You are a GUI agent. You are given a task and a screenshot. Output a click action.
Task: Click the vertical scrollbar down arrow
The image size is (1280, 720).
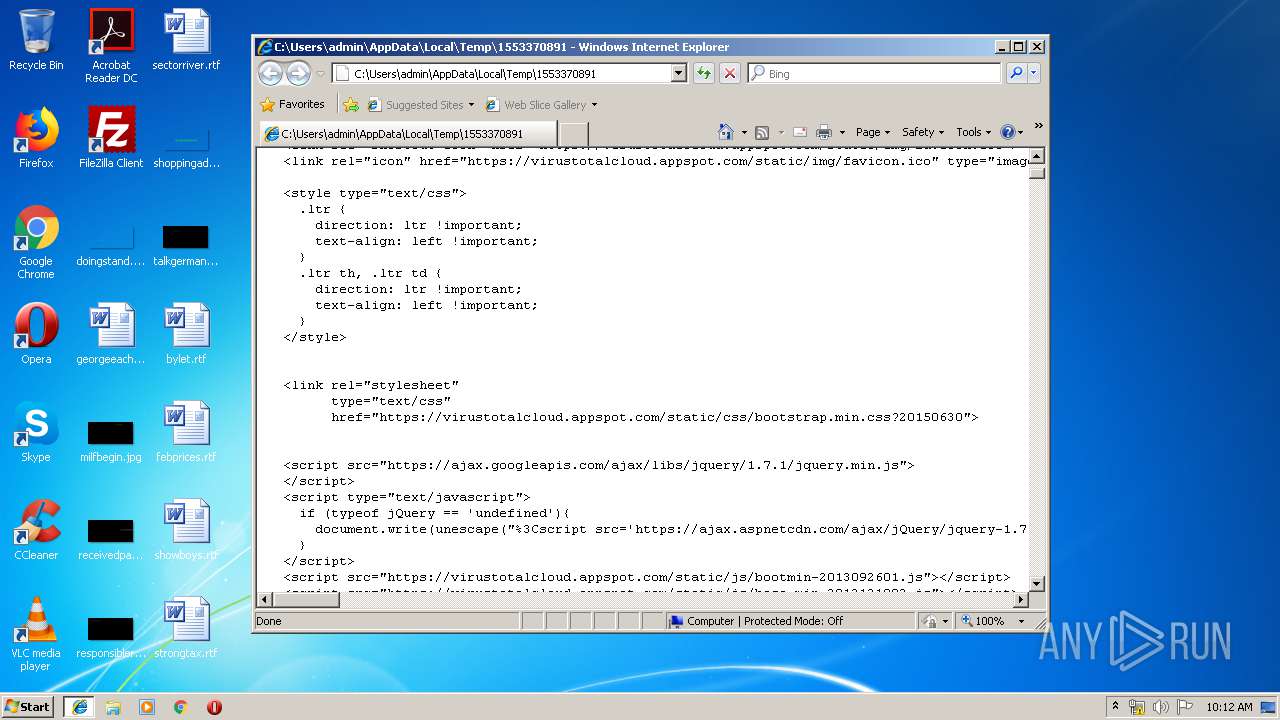(x=1037, y=583)
